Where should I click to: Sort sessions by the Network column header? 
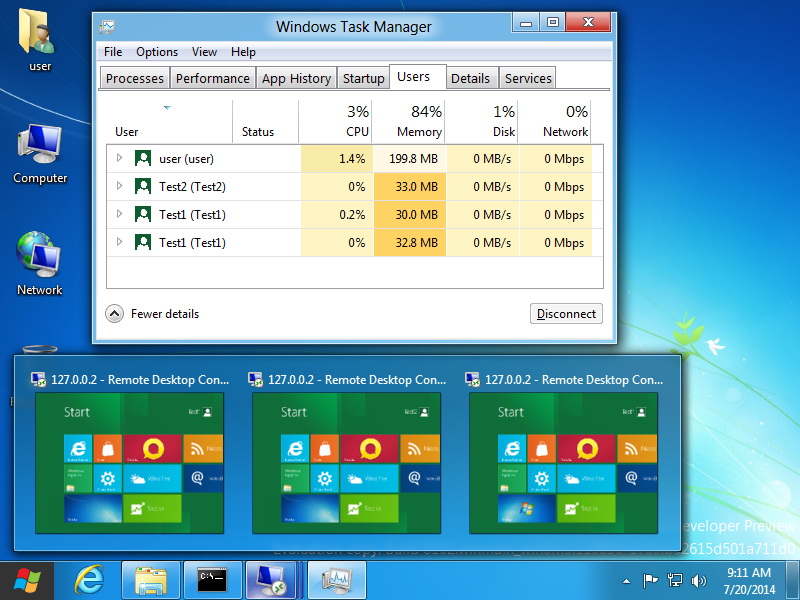point(555,122)
